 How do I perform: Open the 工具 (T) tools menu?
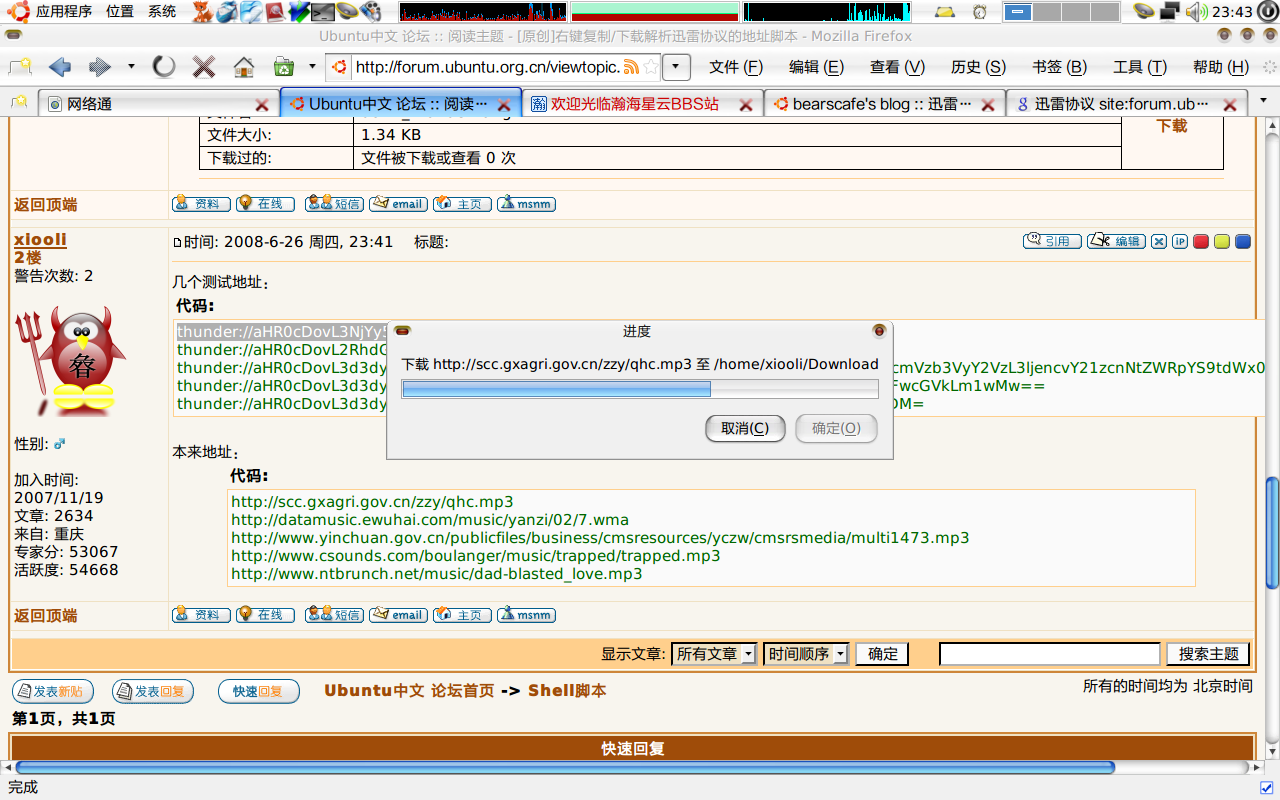(x=1140, y=67)
